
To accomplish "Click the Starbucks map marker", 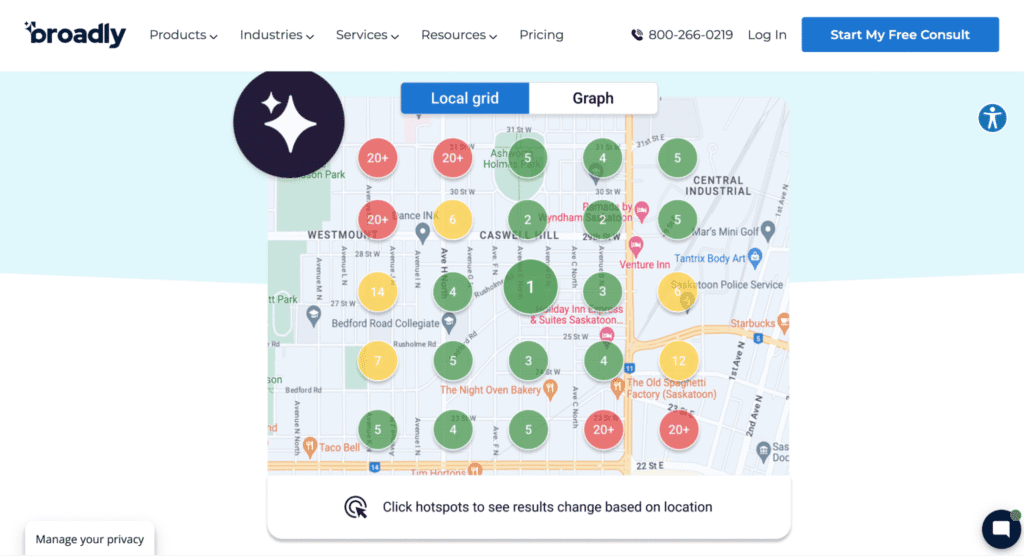I will click(x=783, y=322).
